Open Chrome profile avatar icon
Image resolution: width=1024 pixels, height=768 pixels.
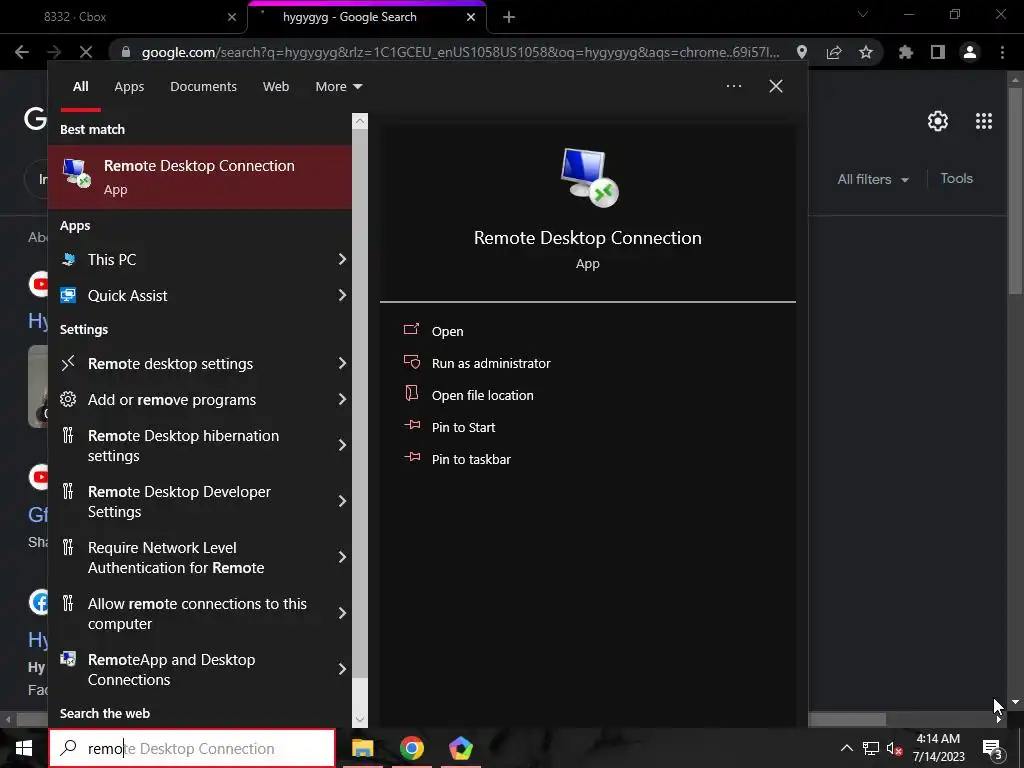(970, 52)
